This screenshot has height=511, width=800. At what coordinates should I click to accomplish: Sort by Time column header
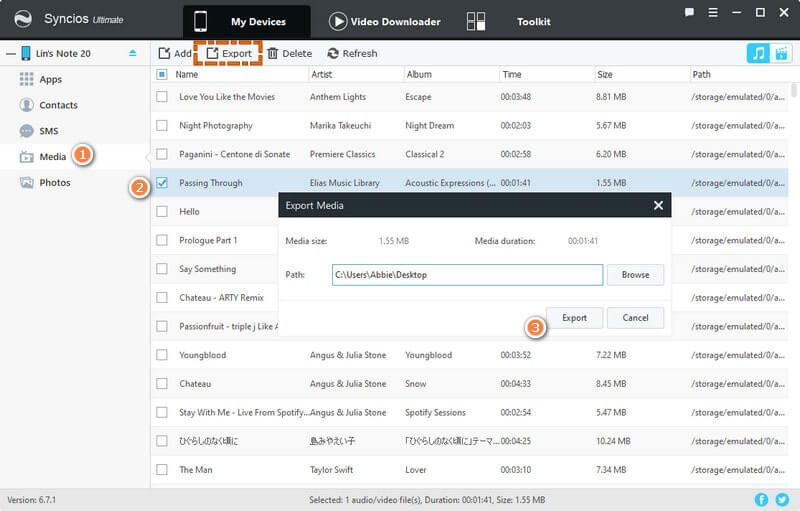(512, 74)
